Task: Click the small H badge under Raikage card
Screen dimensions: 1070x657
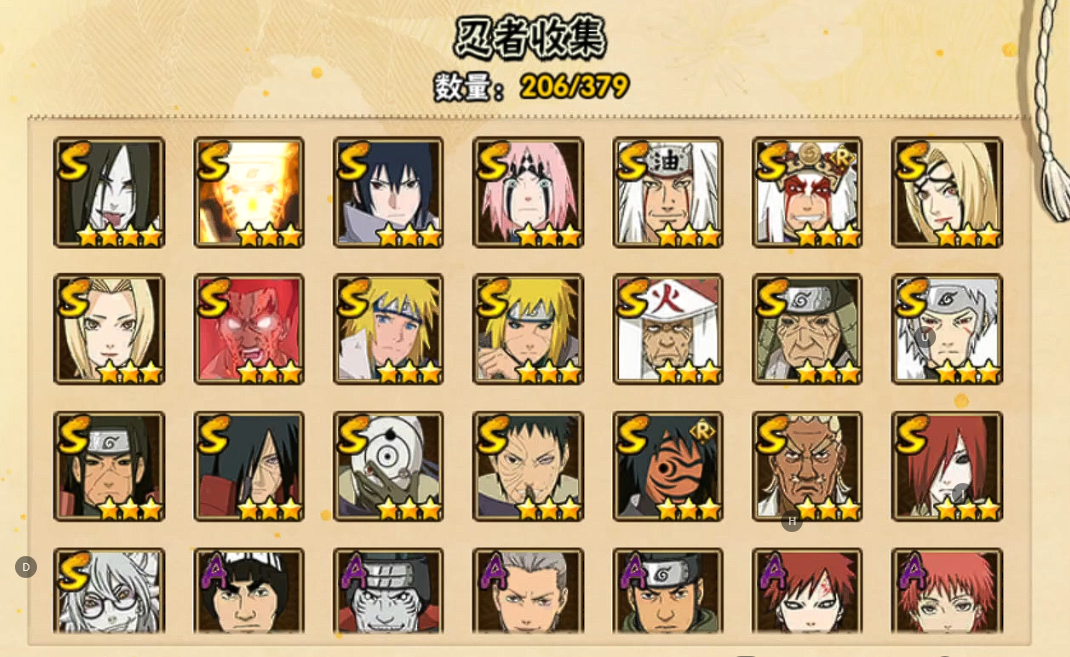Action: [792, 521]
